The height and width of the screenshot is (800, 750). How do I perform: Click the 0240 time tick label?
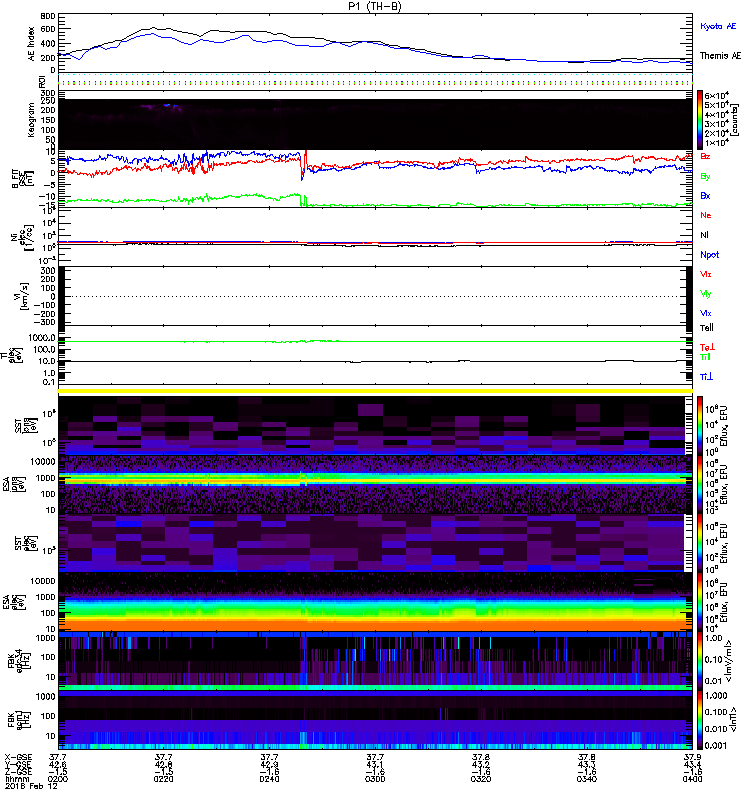tap(269, 779)
